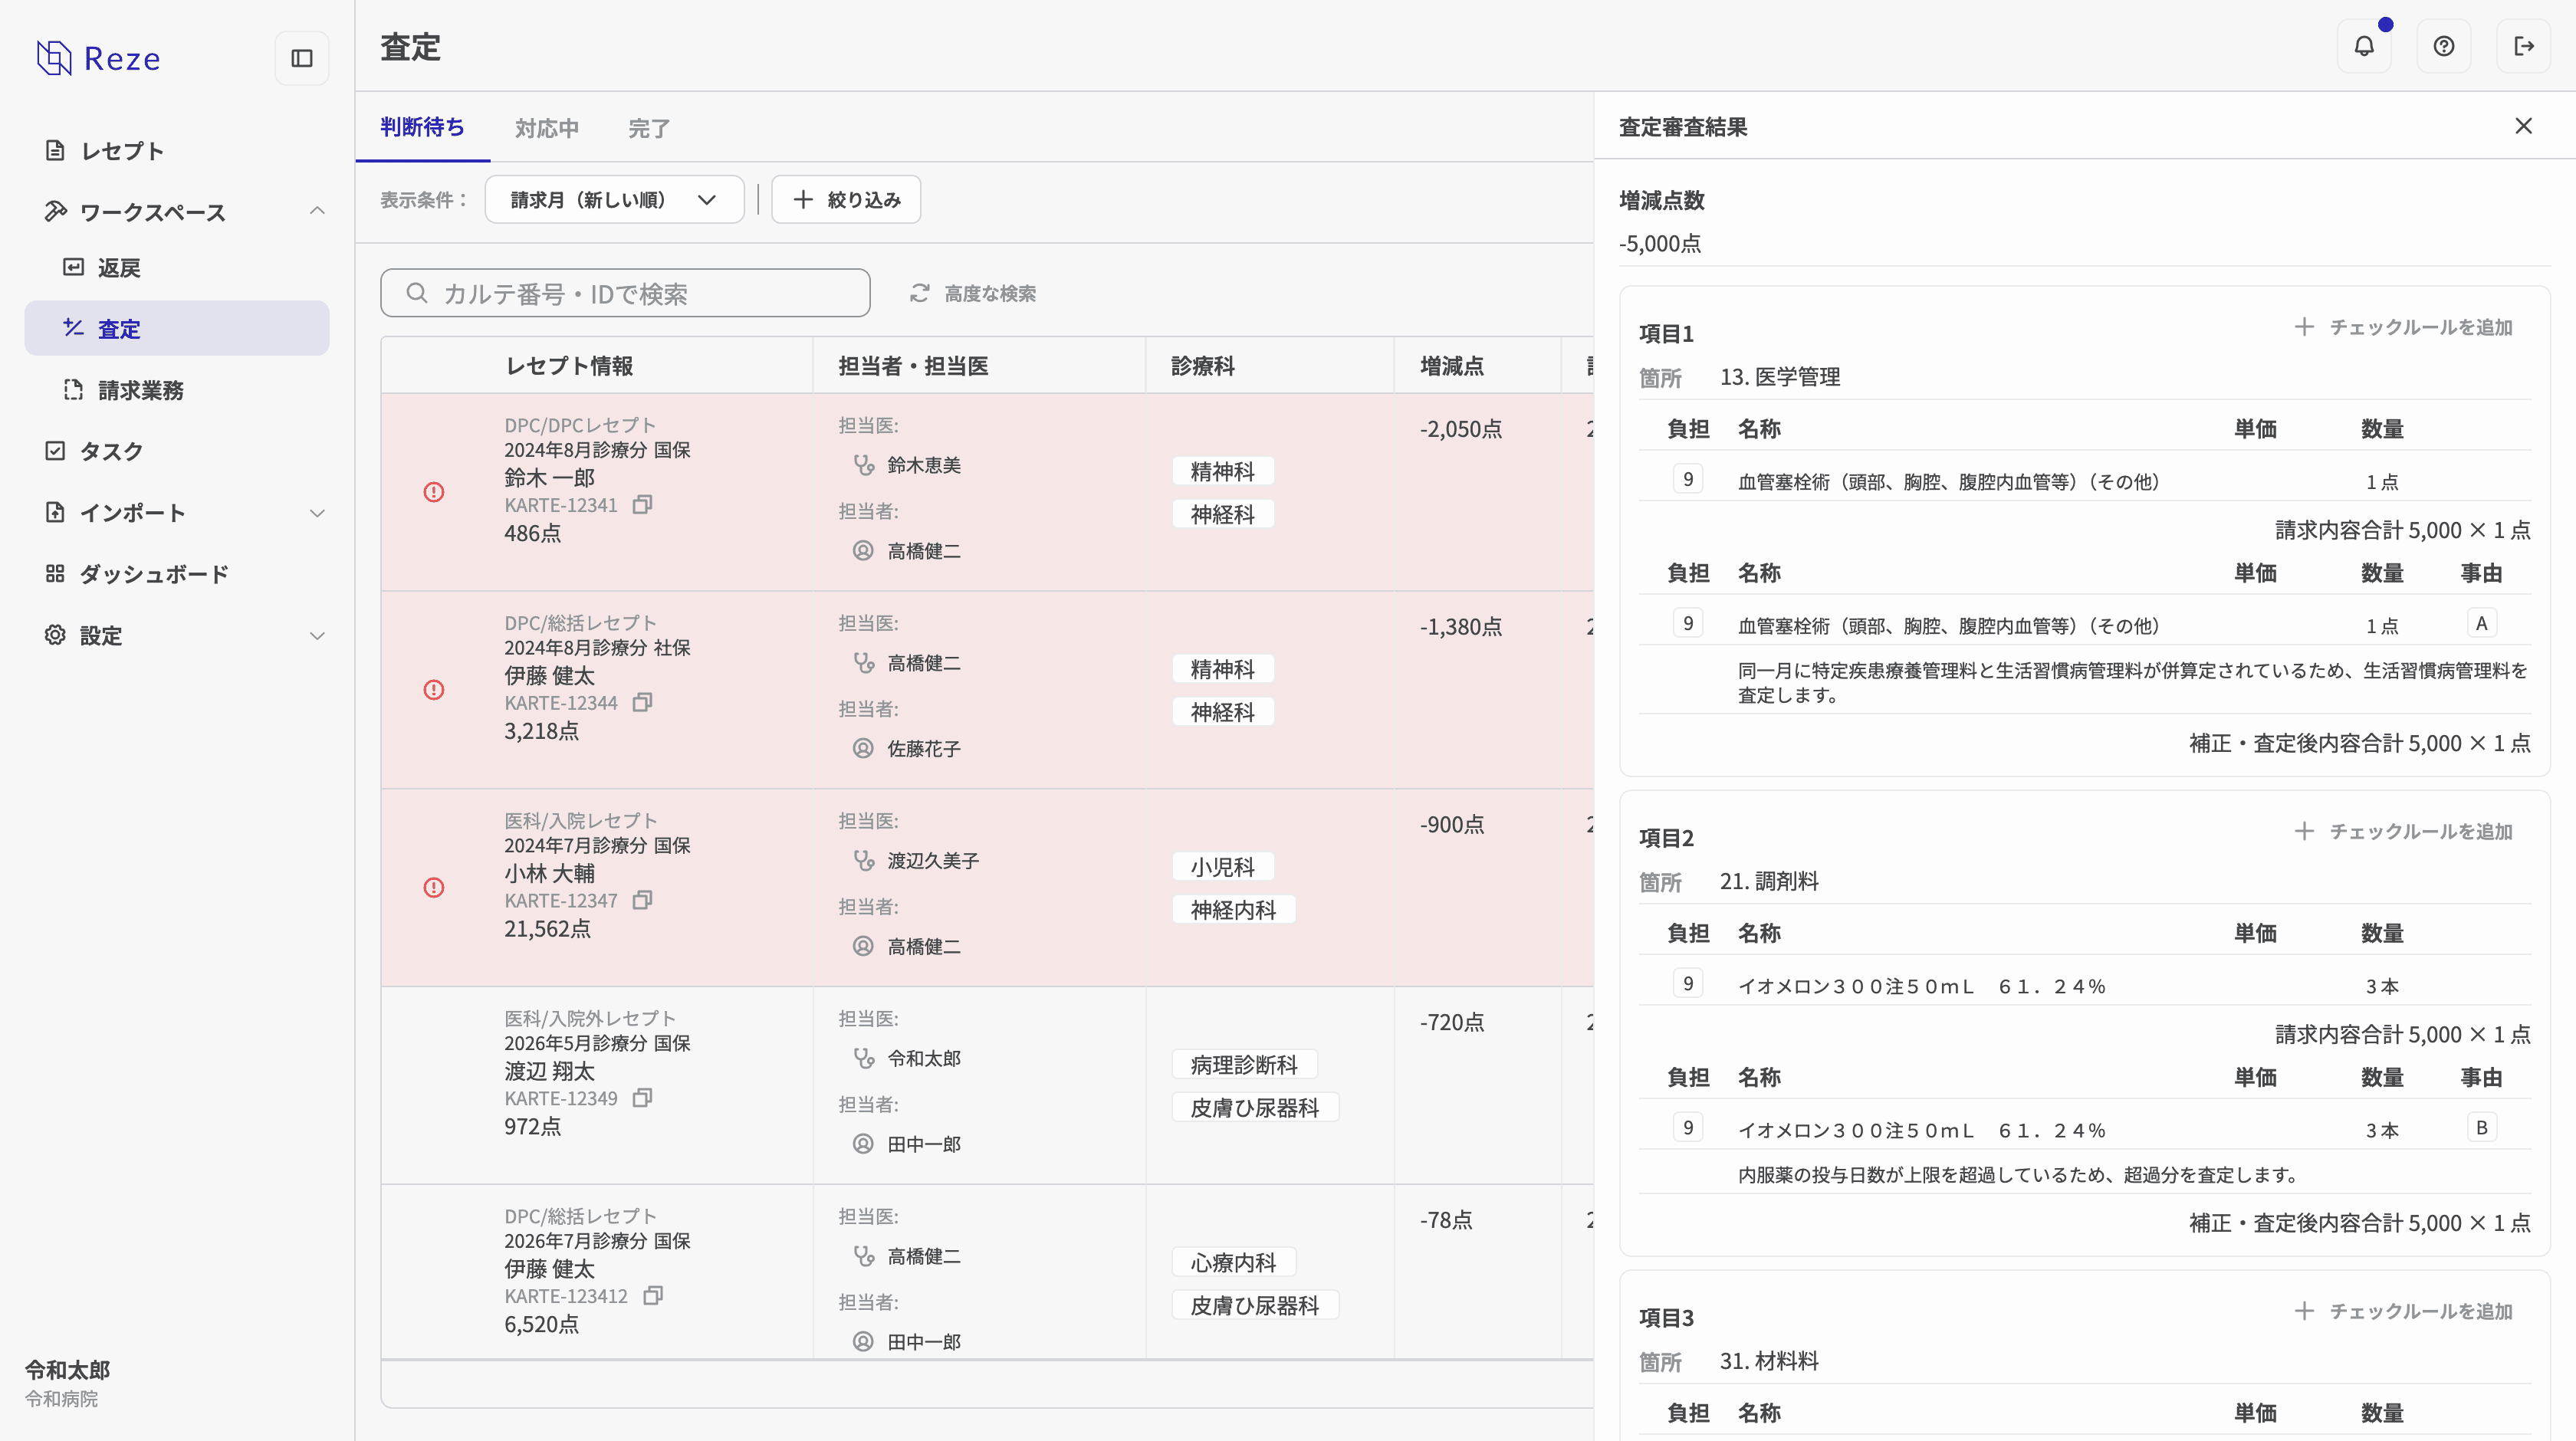Click the logout icon in the header

[2524, 46]
